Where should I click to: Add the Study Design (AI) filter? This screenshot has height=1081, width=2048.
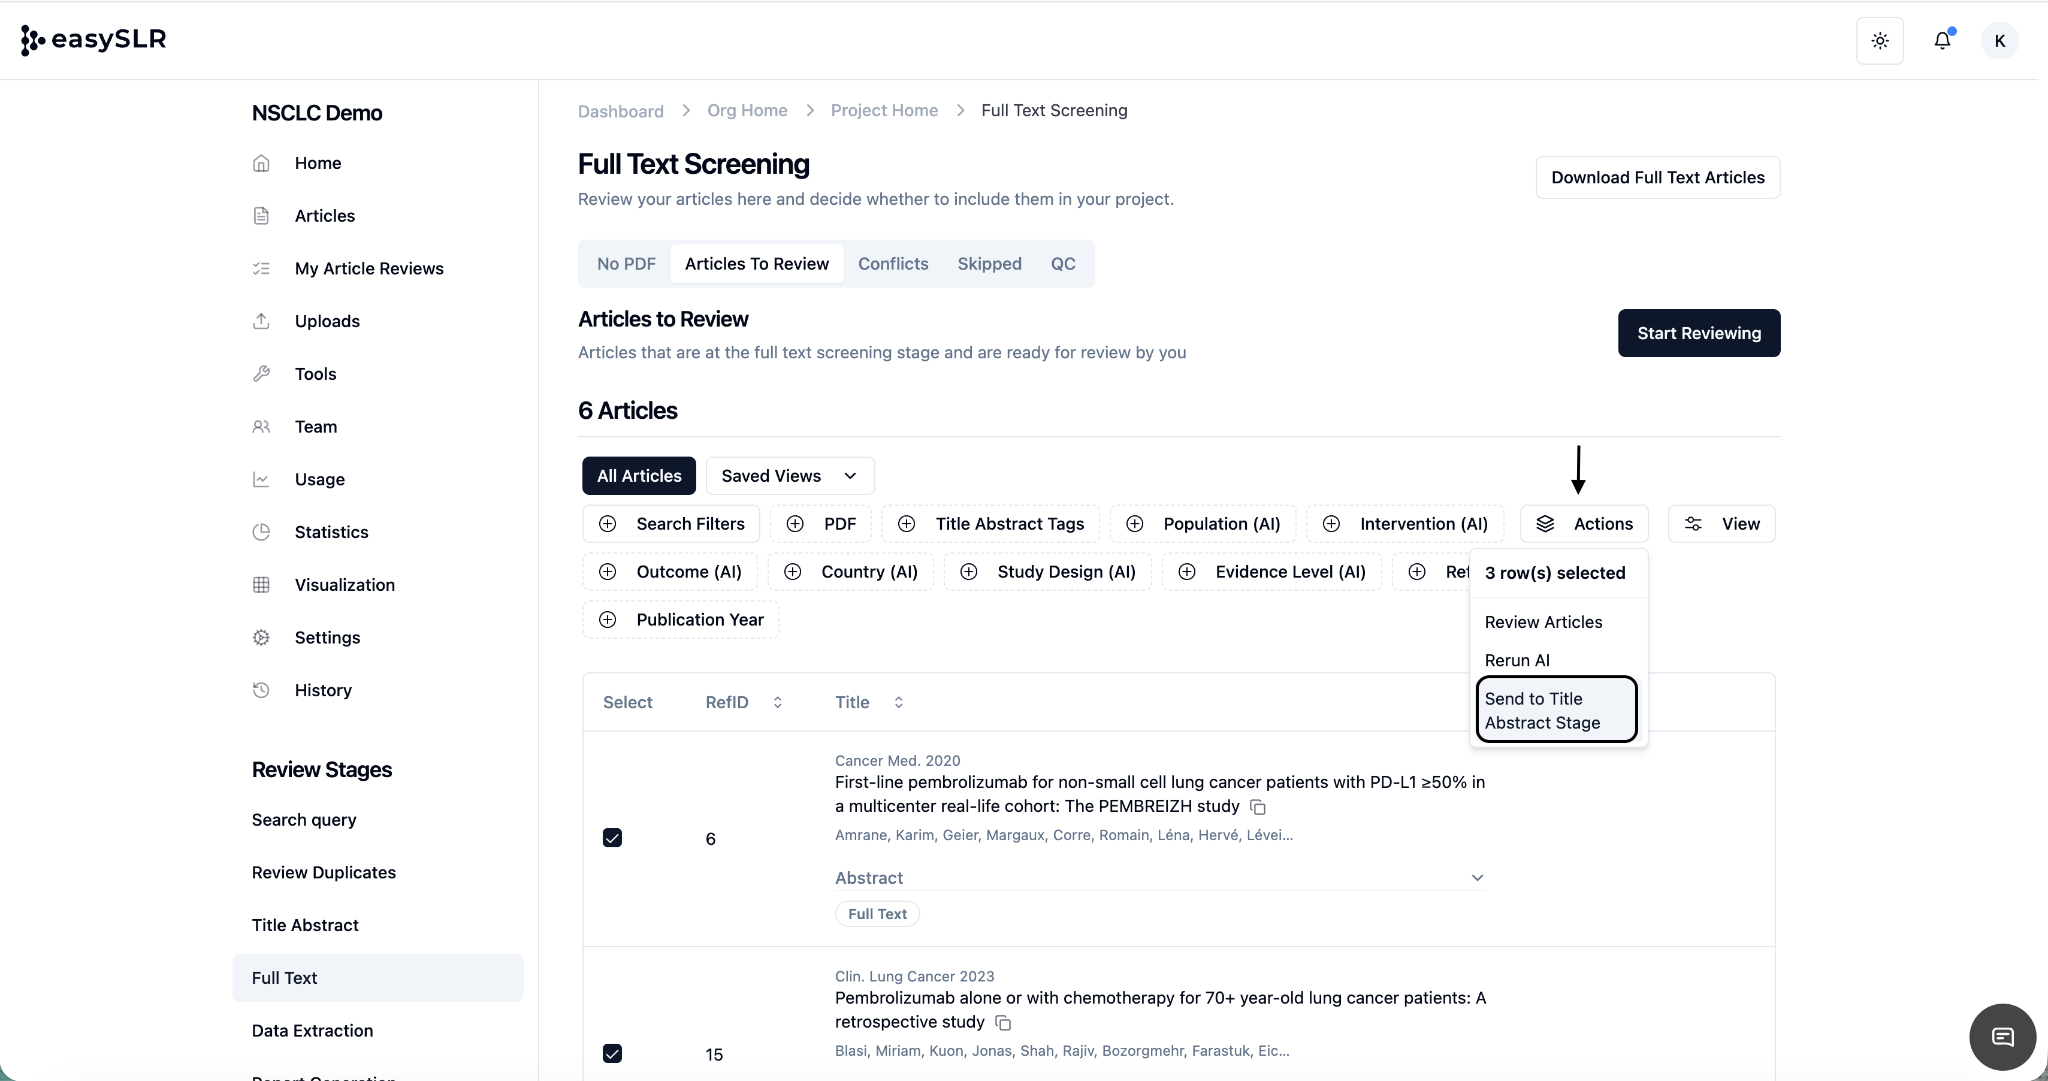click(x=1048, y=572)
